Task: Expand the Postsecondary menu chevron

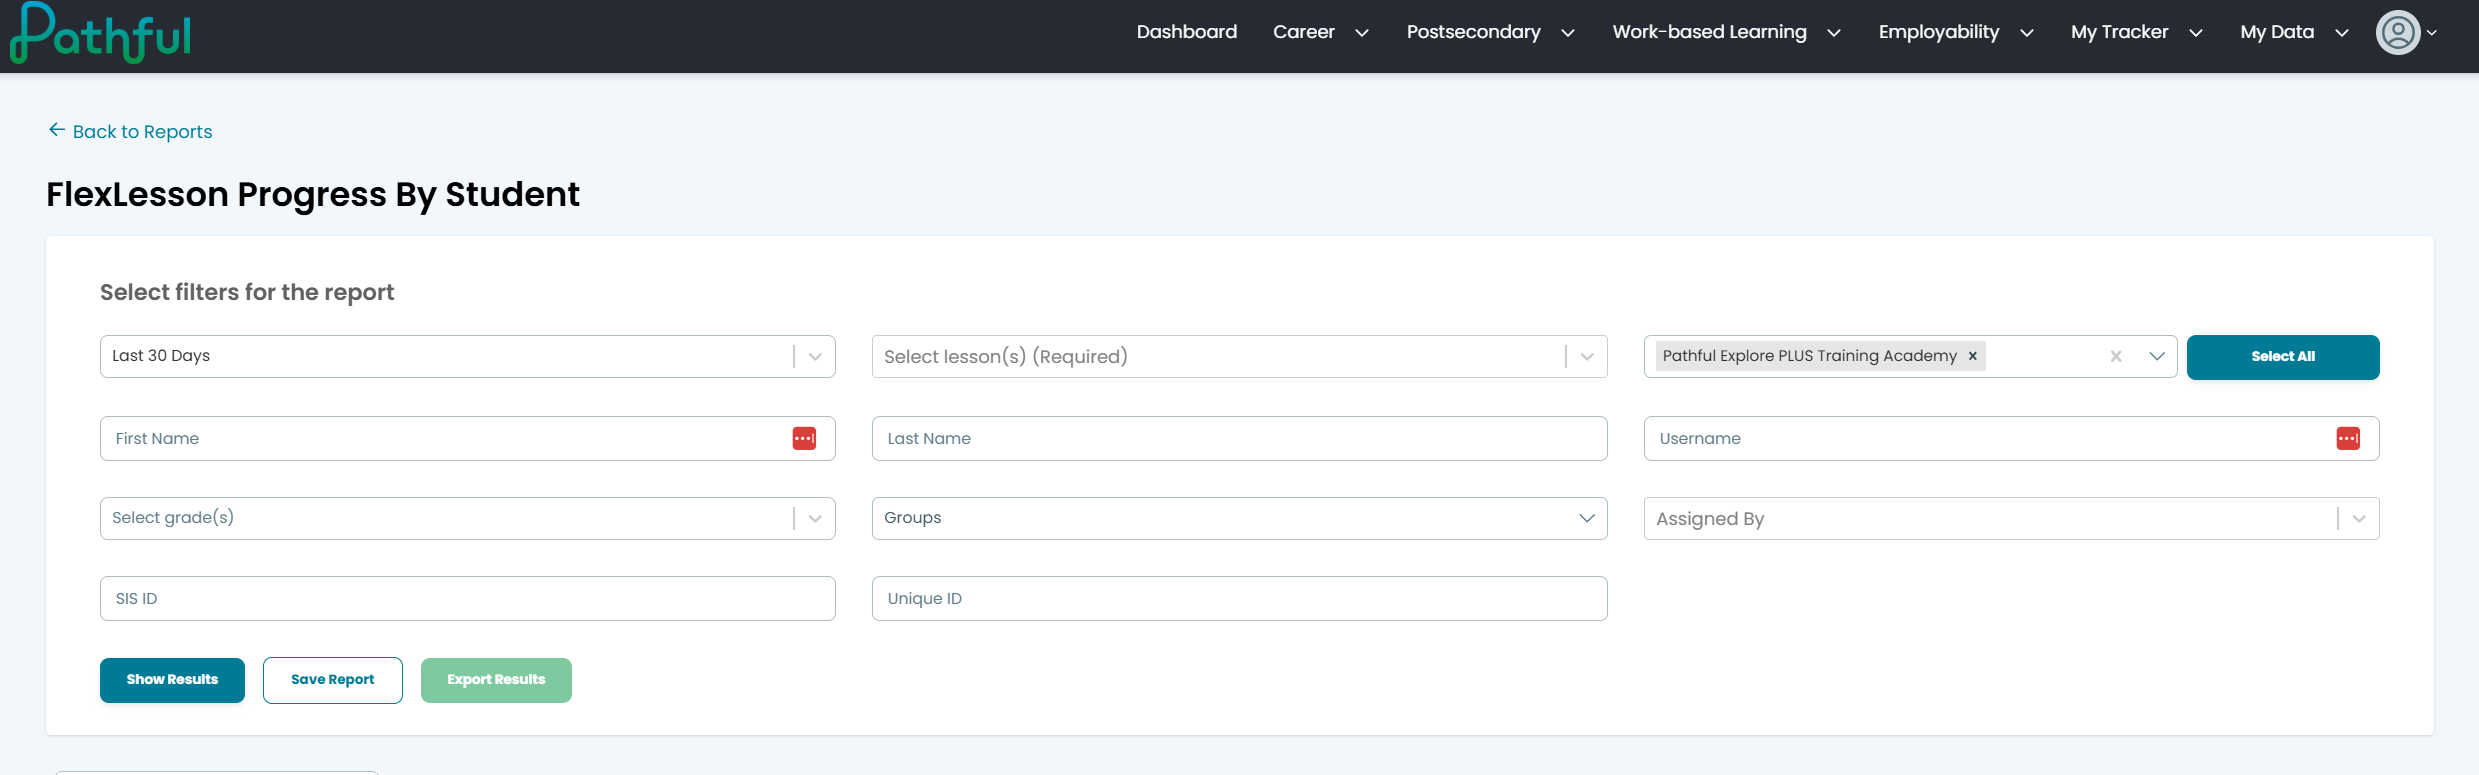Action: pos(1568,33)
